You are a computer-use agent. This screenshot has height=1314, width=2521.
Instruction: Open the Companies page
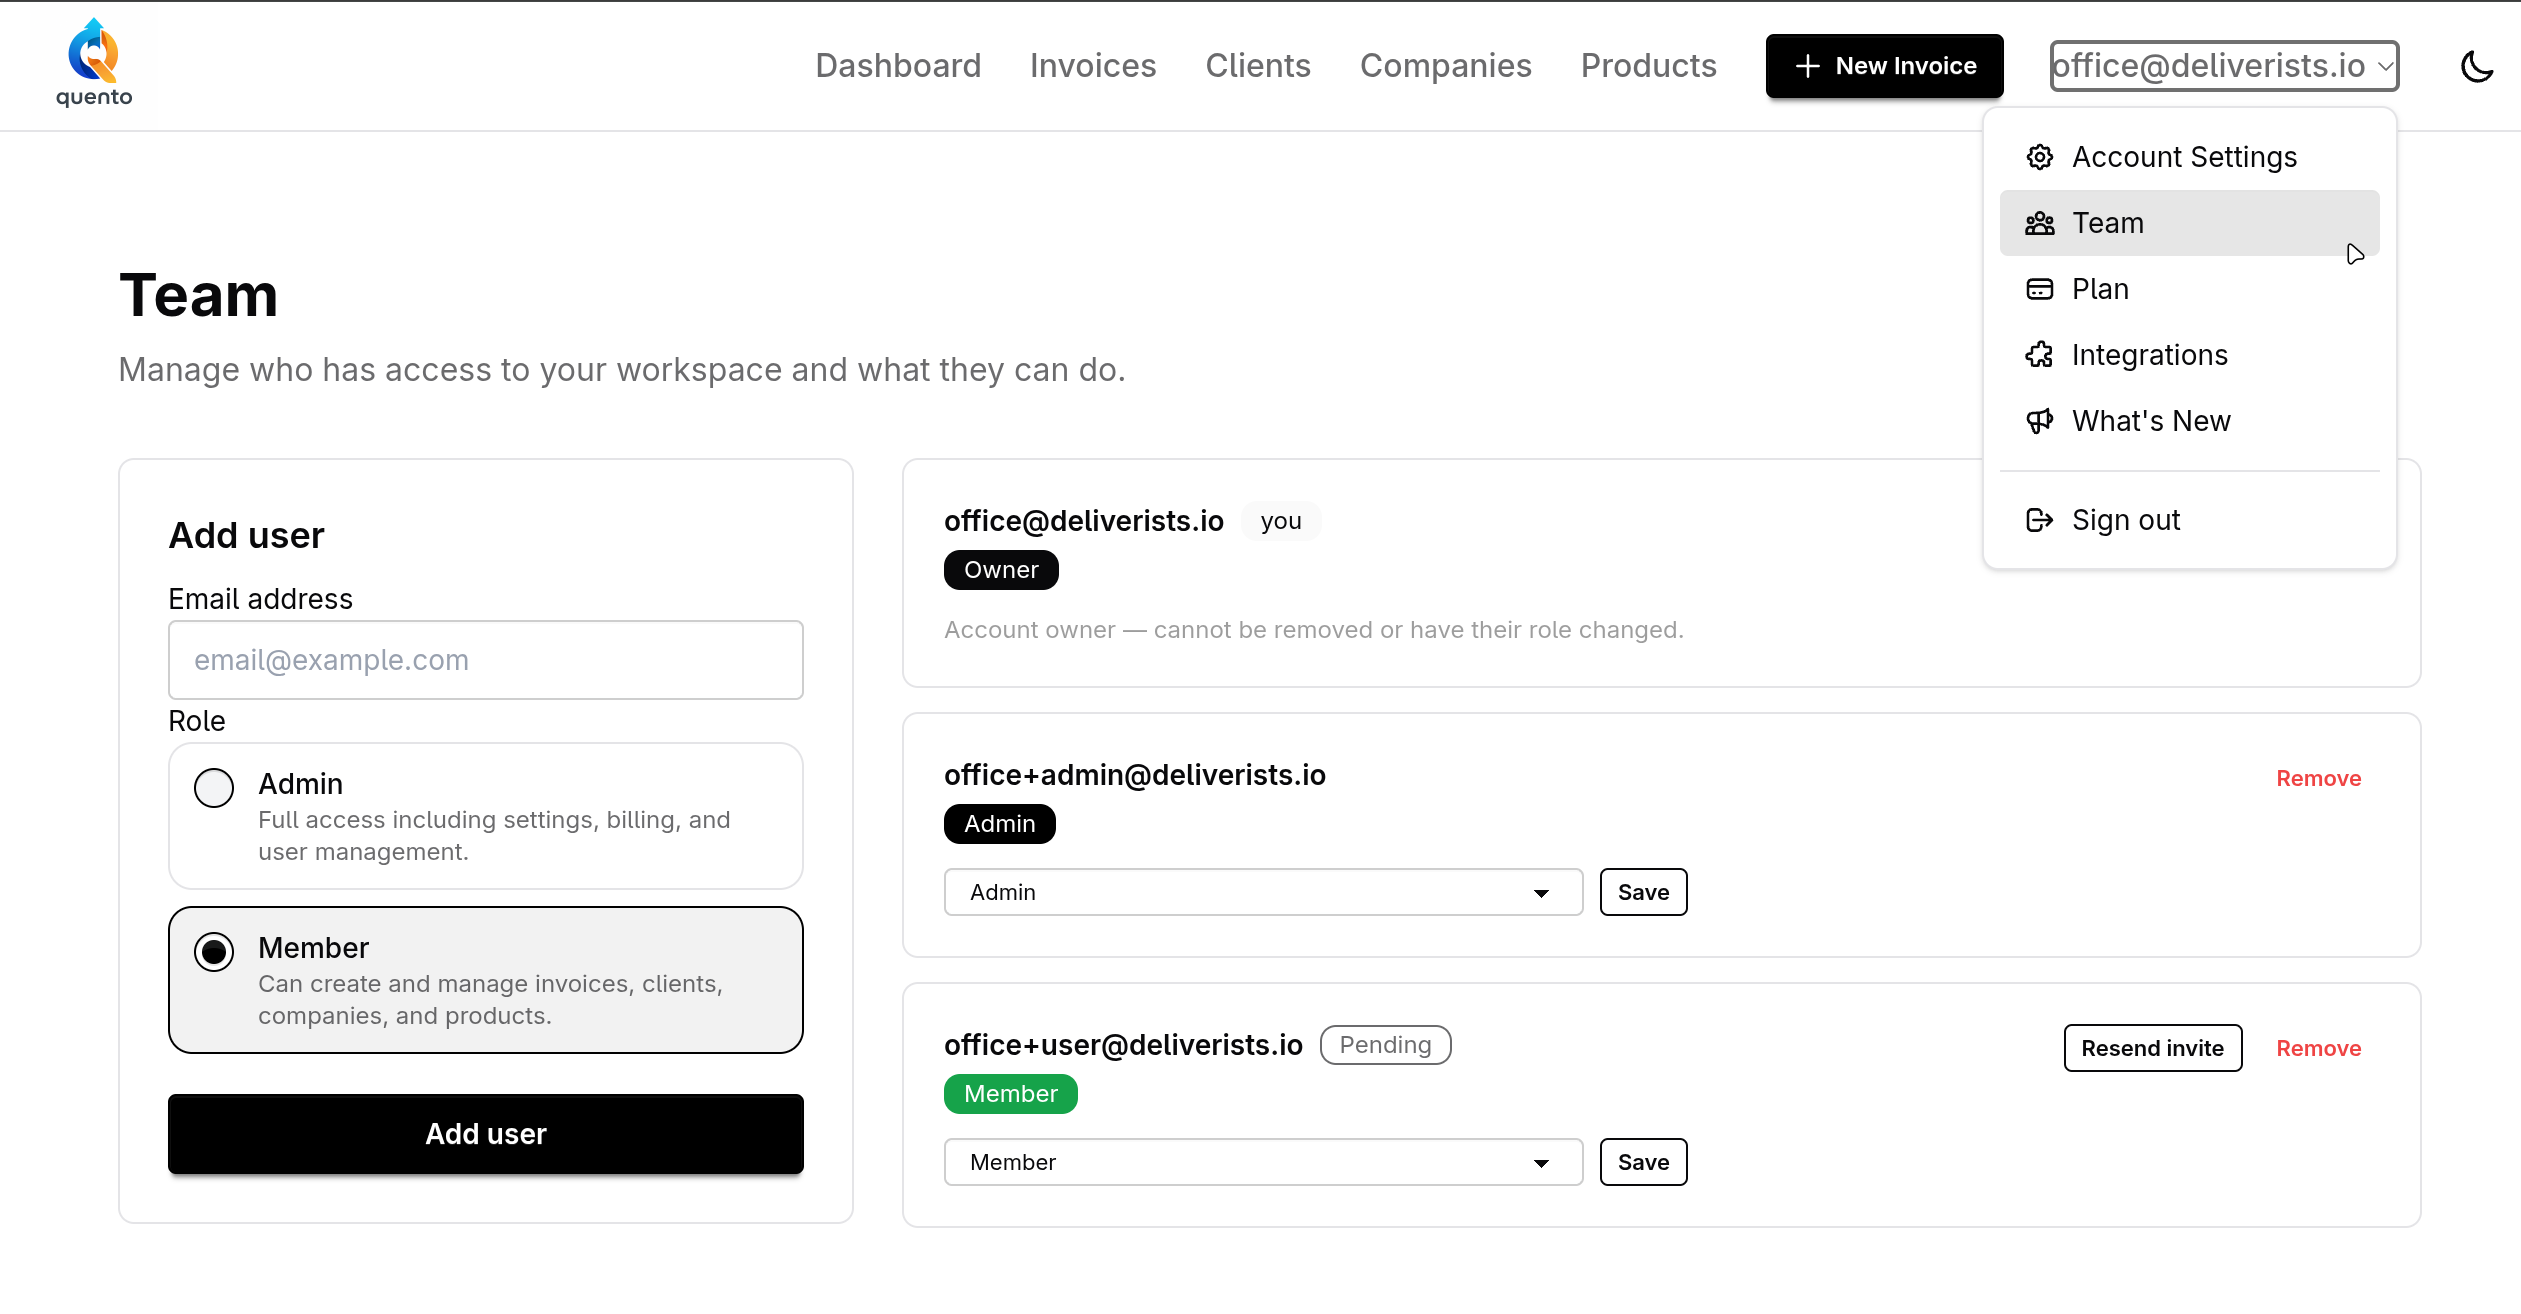click(x=1445, y=66)
